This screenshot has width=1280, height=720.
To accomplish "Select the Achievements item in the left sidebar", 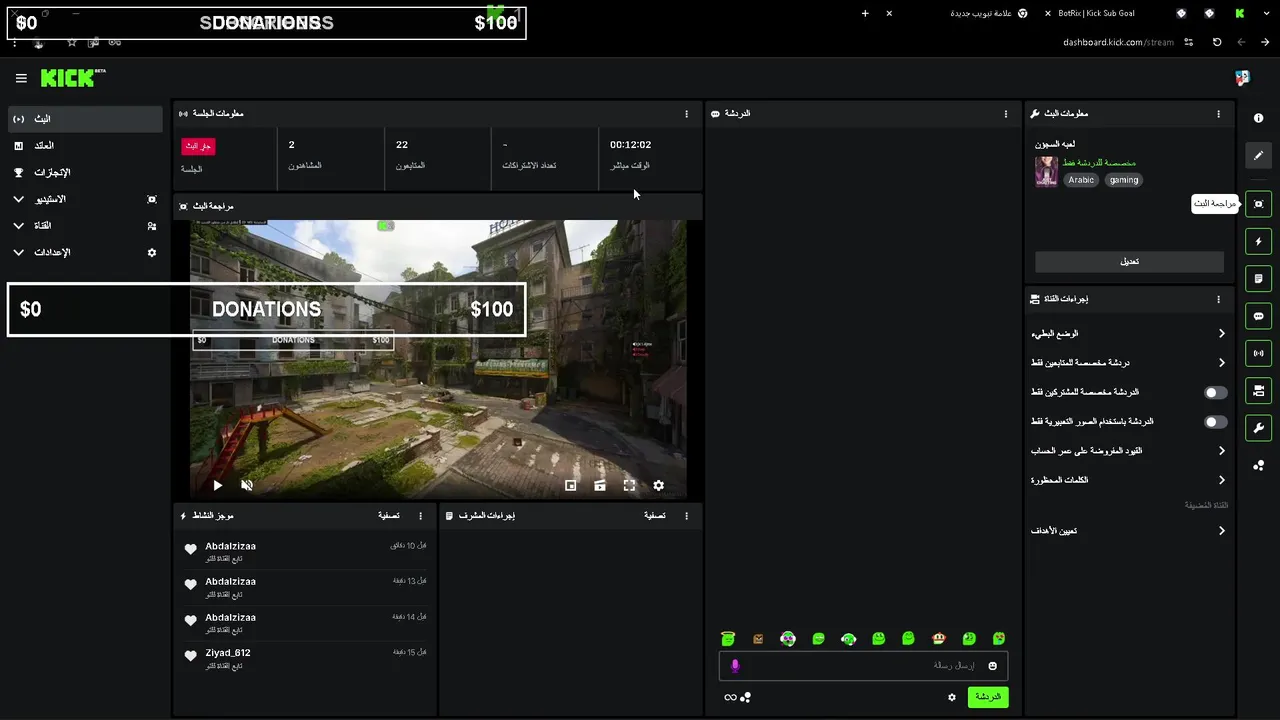I will [x=85, y=173].
